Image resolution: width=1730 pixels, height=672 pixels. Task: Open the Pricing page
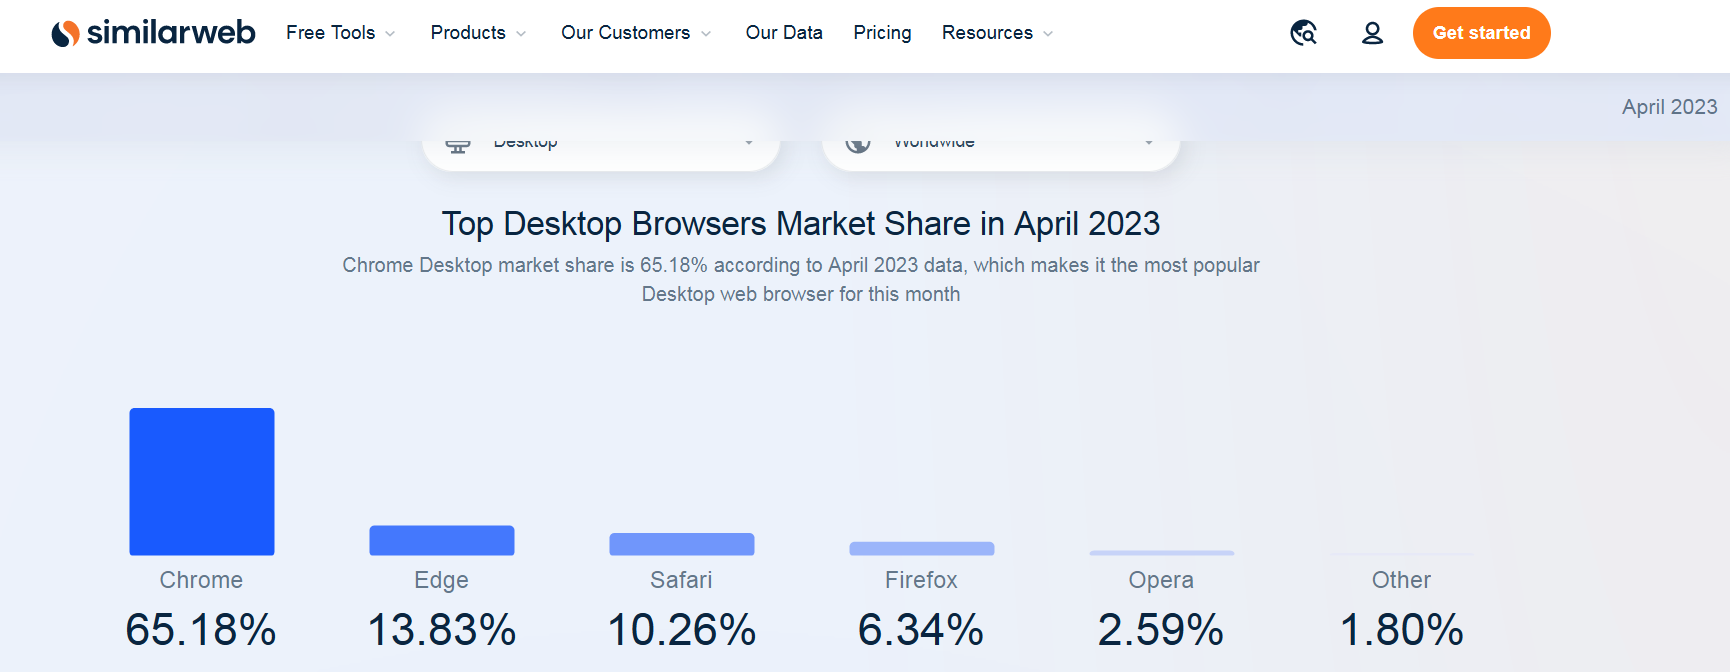pos(882,33)
